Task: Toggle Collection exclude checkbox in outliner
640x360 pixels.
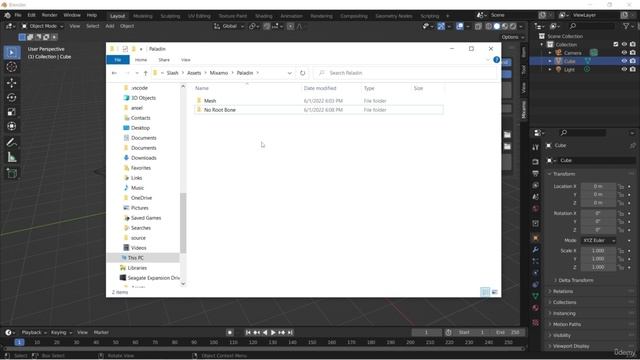Action: (x=616, y=44)
